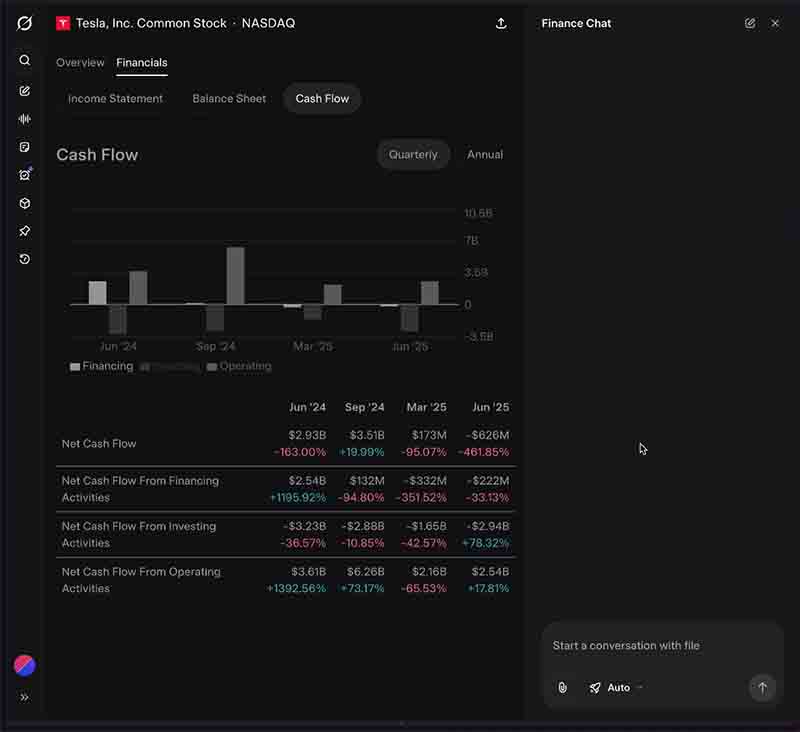This screenshot has width=800, height=732.
Task: Click the Jun '24 Financing chart bar
Action: [x=97, y=293]
